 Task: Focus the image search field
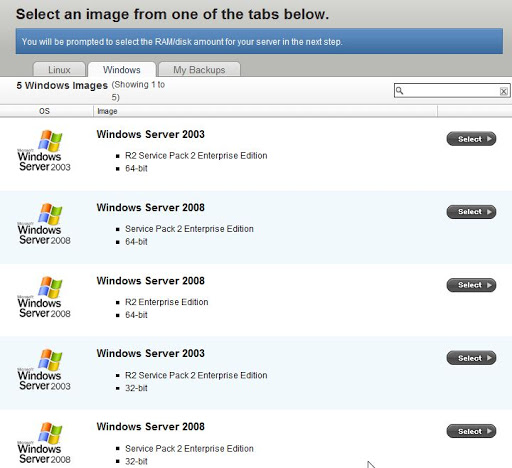[x=451, y=91]
